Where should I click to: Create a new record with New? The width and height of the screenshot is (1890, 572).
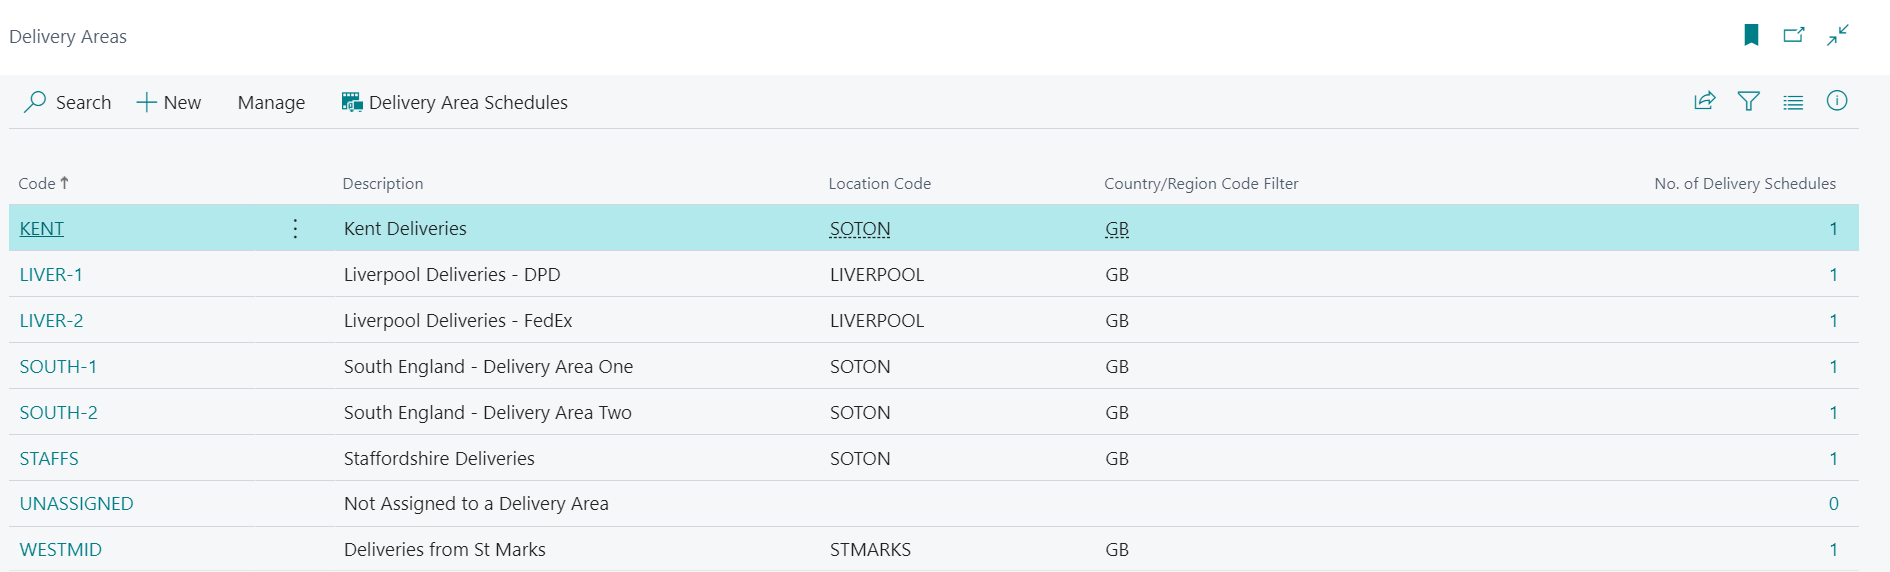(169, 102)
